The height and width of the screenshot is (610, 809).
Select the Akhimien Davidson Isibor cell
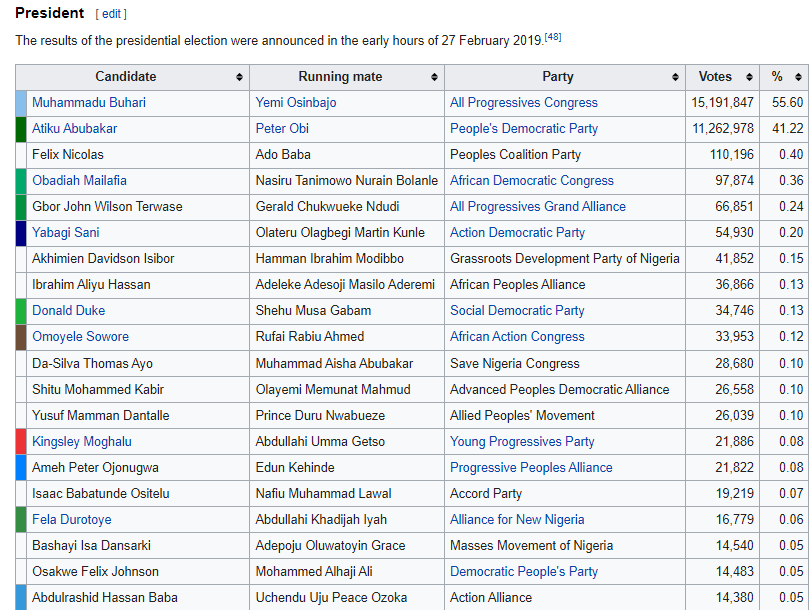(138, 259)
